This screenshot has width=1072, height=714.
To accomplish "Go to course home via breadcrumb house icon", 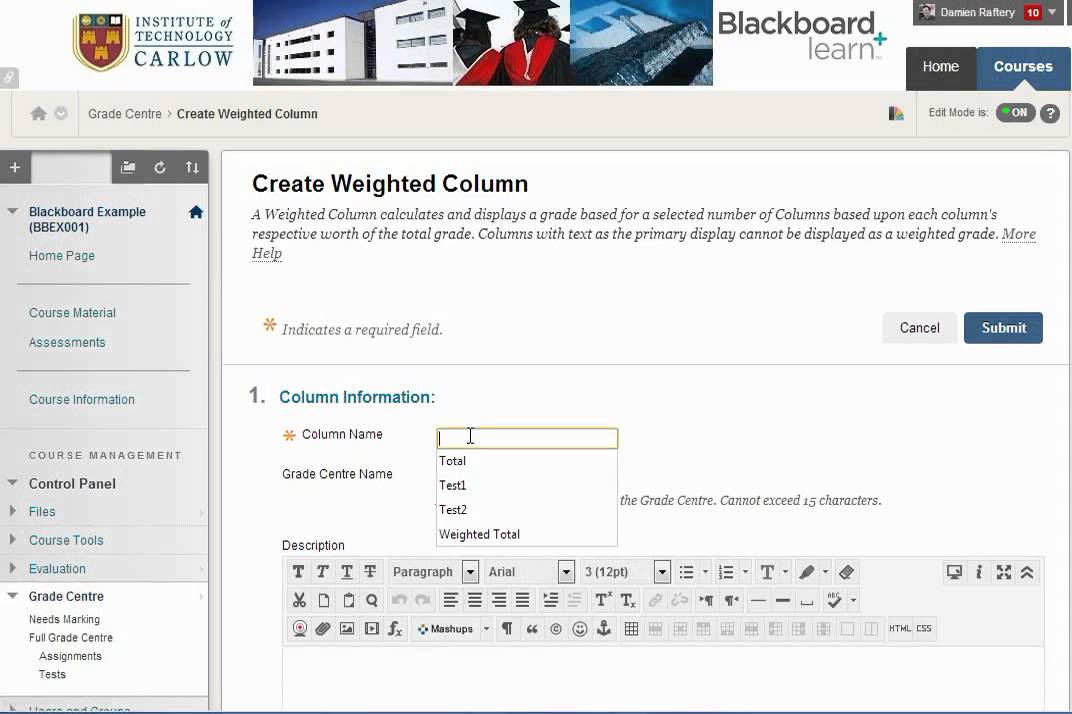I will tap(39, 114).
